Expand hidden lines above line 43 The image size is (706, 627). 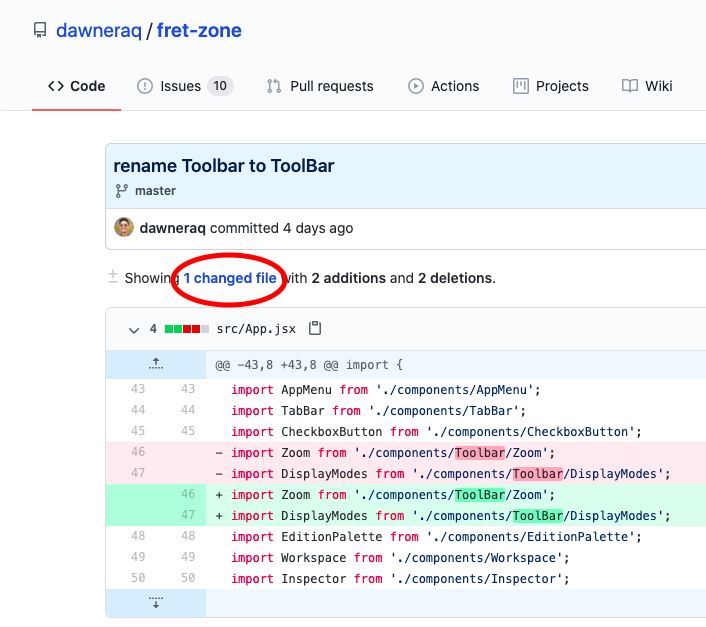click(x=156, y=364)
